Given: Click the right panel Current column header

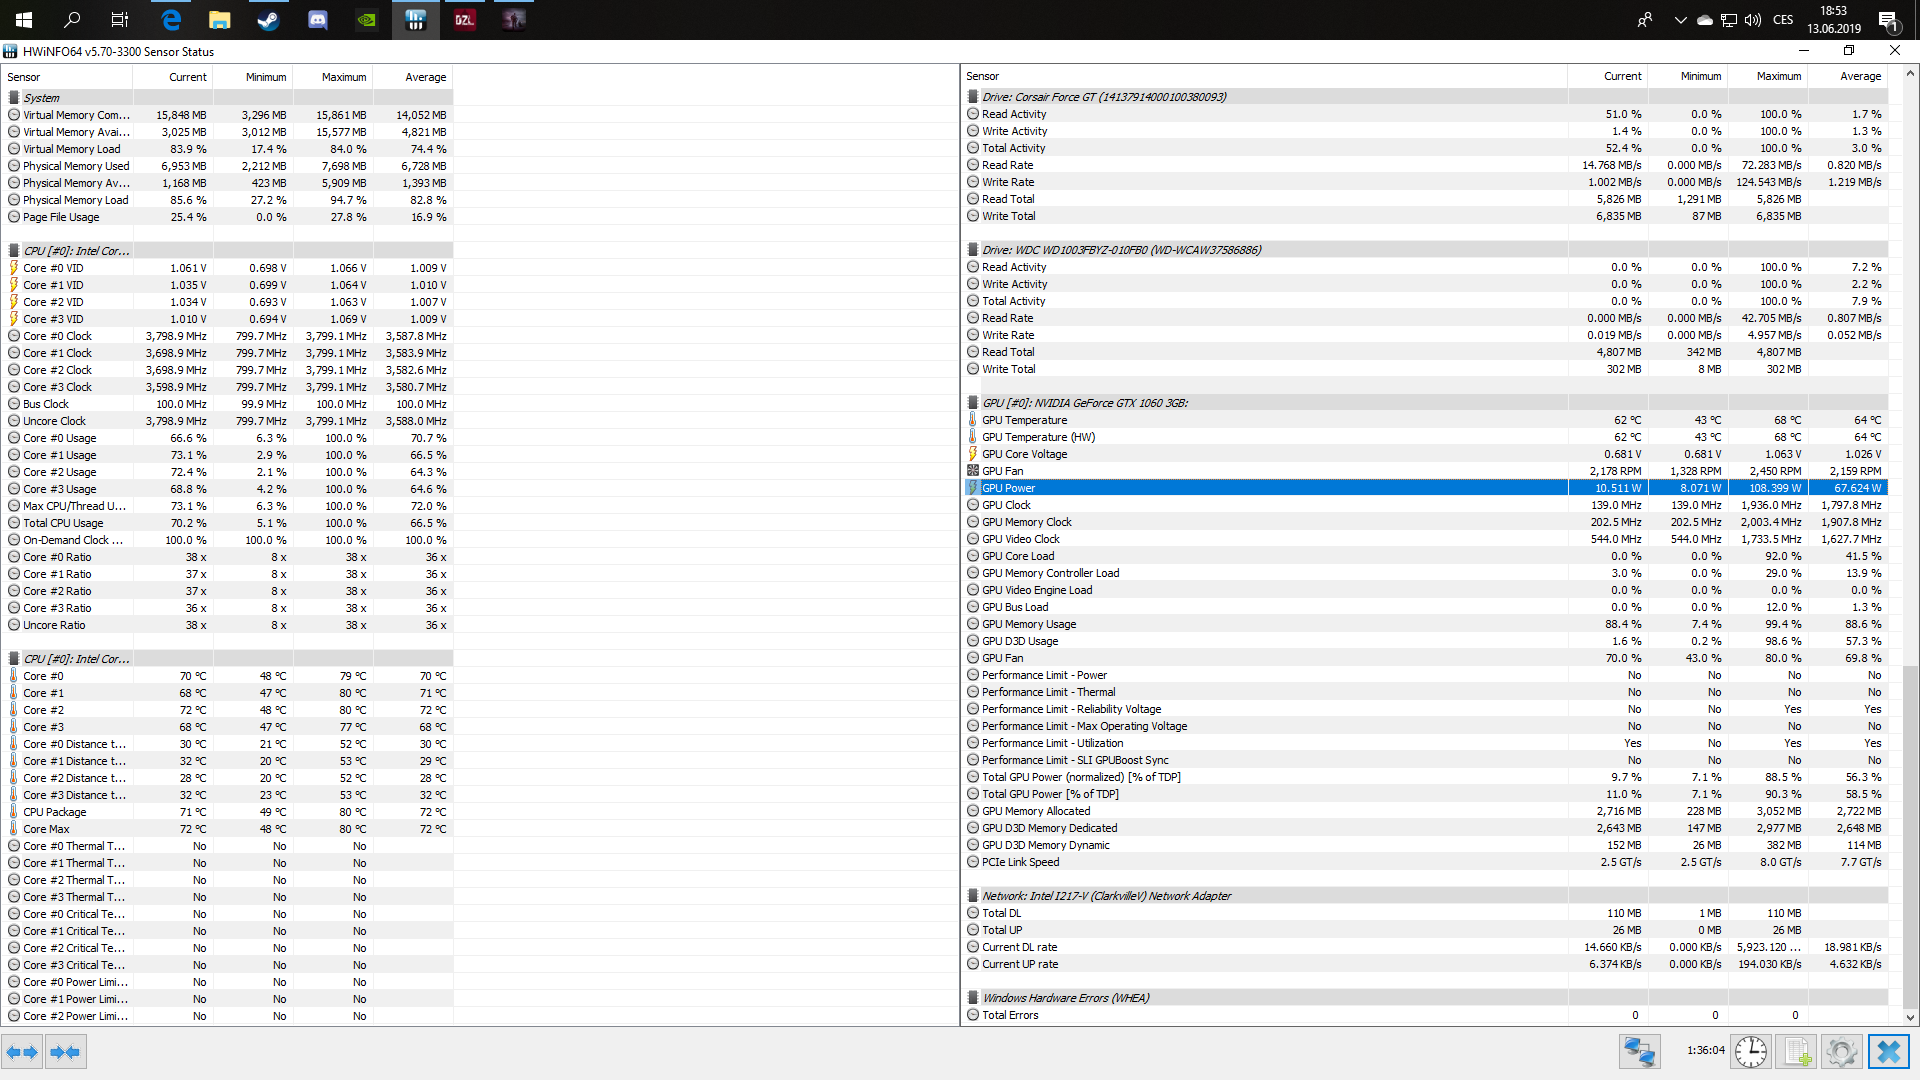Looking at the screenshot, I should [x=1621, y=76].
